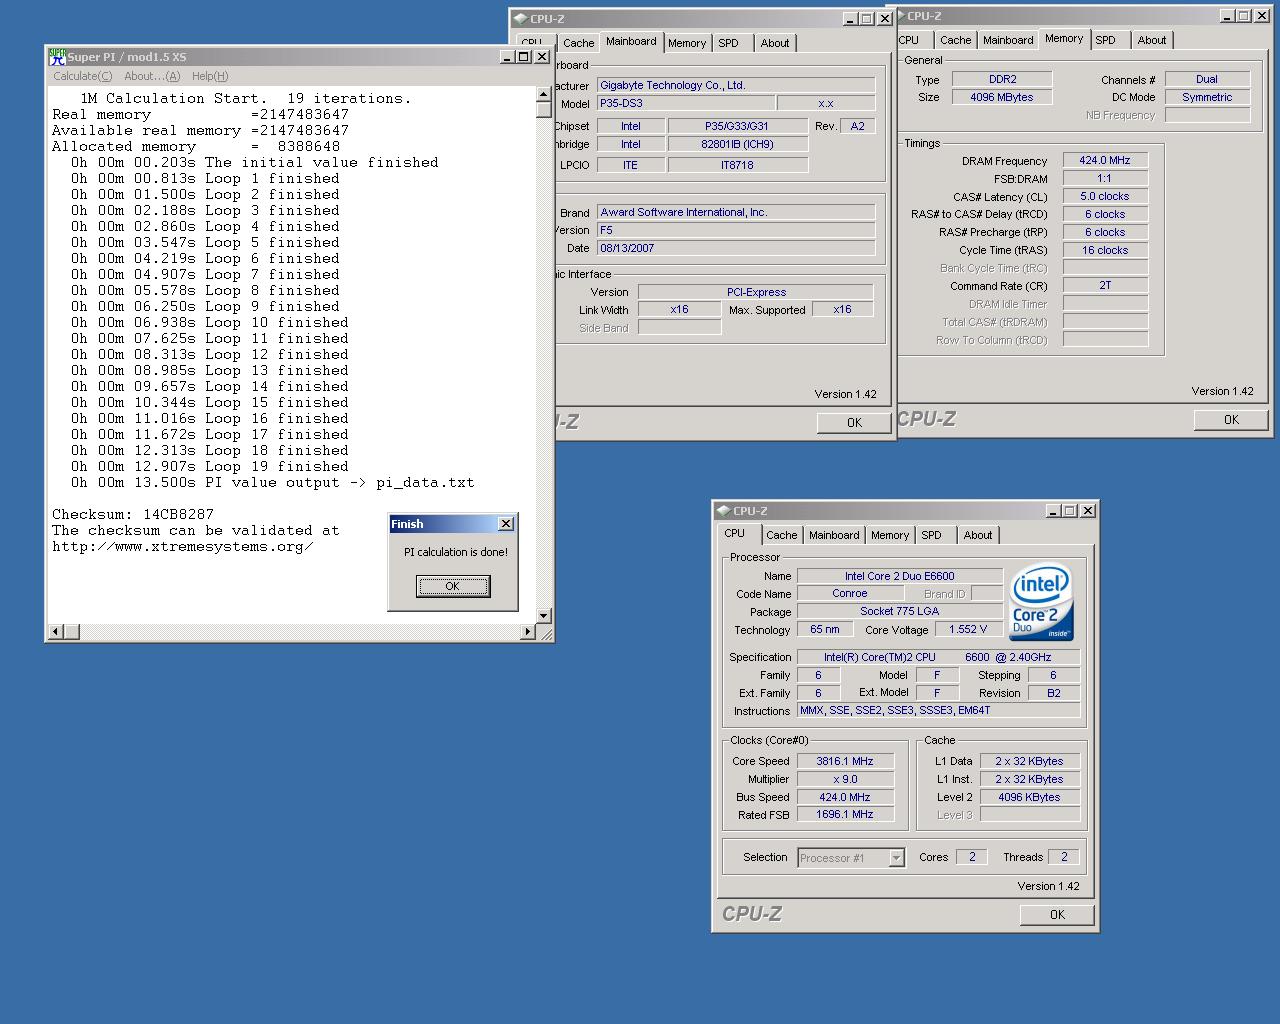Click the FSB:DRAM value 1:1
Screen dimensions: 1280x1024
(x=1105, y=178)
